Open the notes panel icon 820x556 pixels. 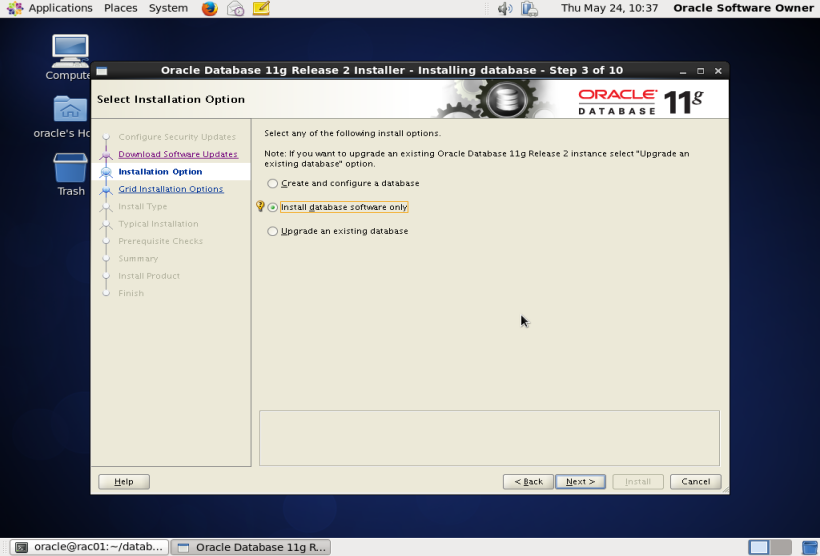click(261, 8)
